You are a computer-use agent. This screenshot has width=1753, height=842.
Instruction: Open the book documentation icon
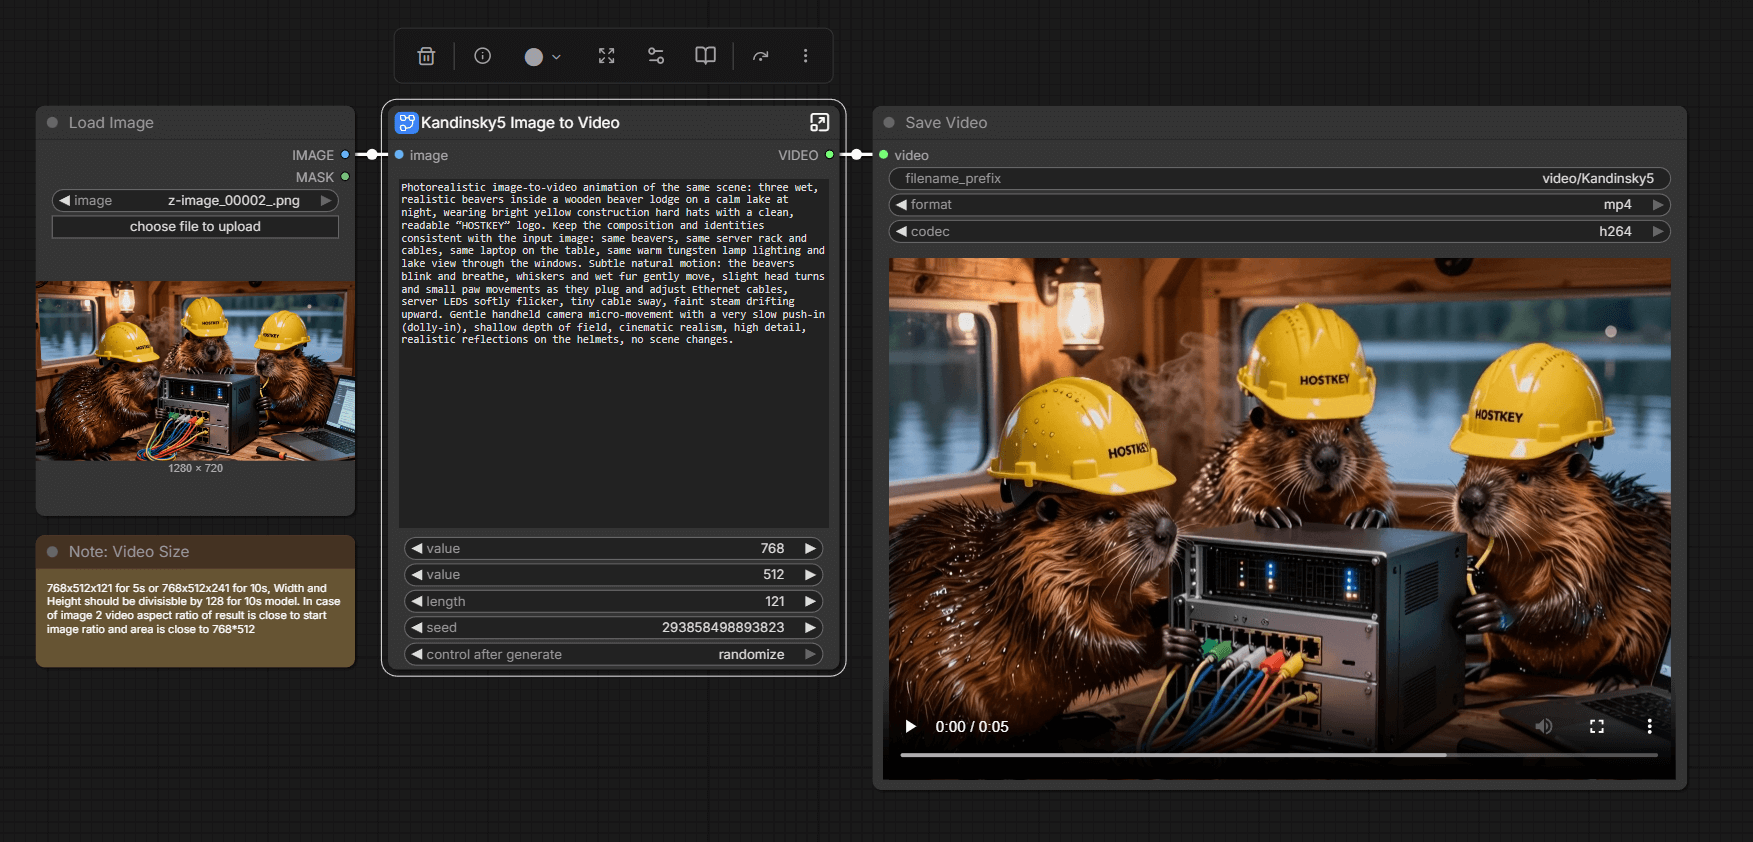[x=705, y=56]
